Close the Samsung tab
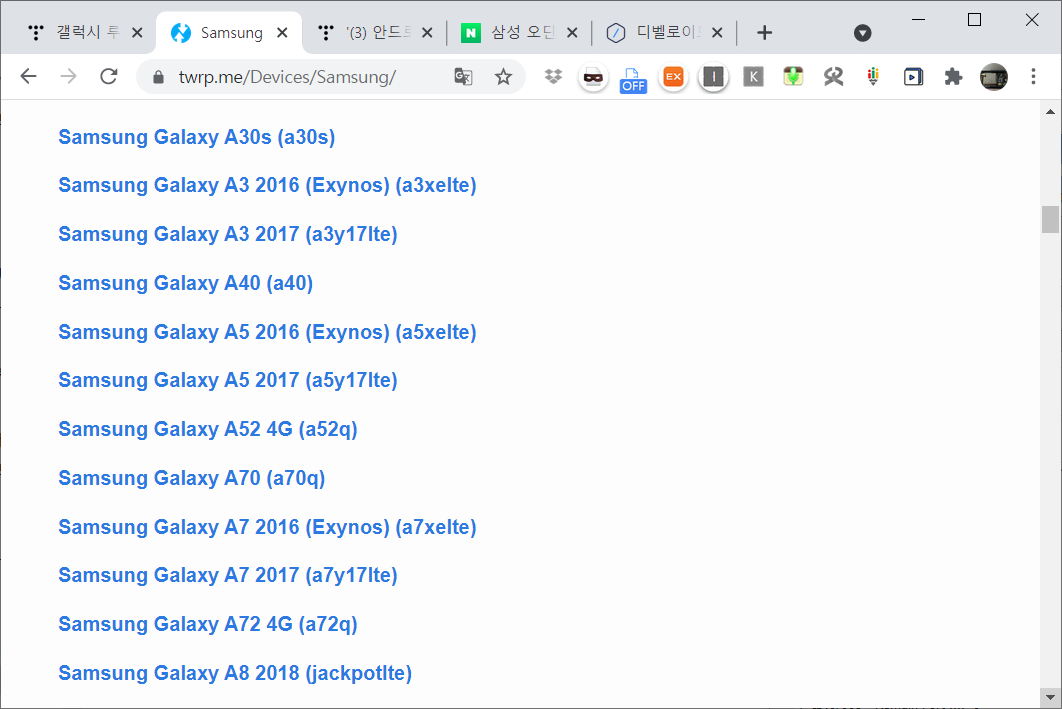This screenshot has height=709, width=1062. tap(282, 33)
